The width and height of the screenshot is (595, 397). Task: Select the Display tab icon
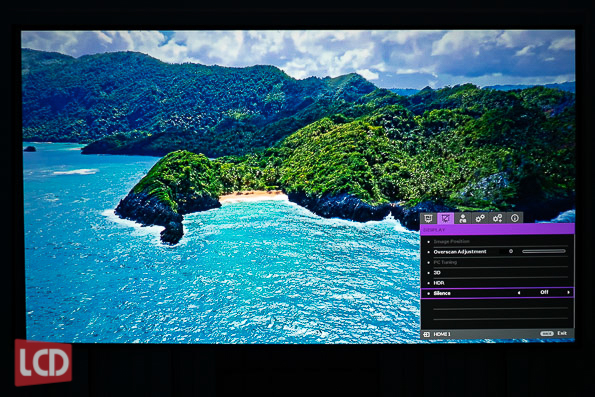(x=445, y=218)
